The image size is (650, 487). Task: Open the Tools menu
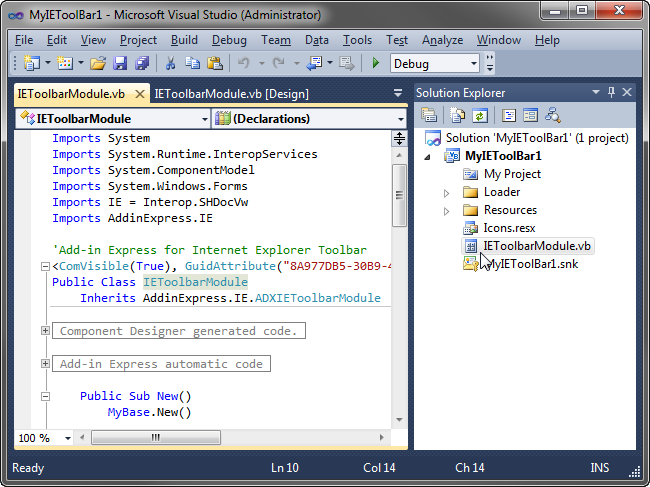click(357, 40)
